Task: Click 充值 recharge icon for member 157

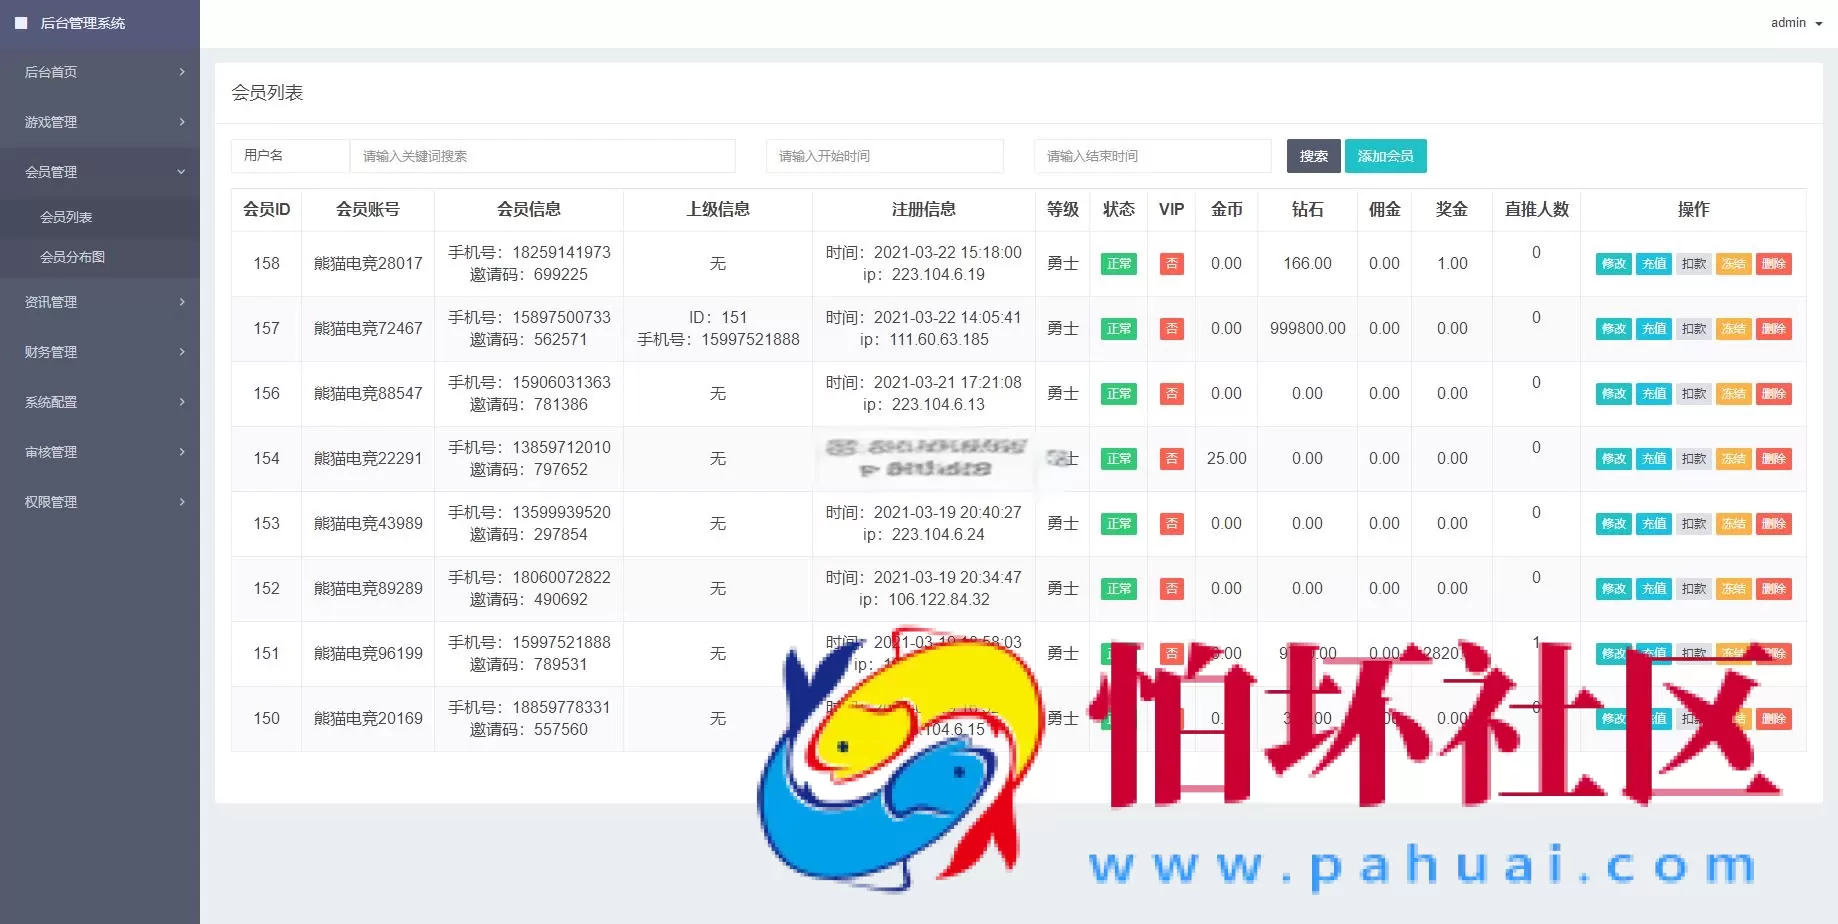Action: (x=1653, y=328)
